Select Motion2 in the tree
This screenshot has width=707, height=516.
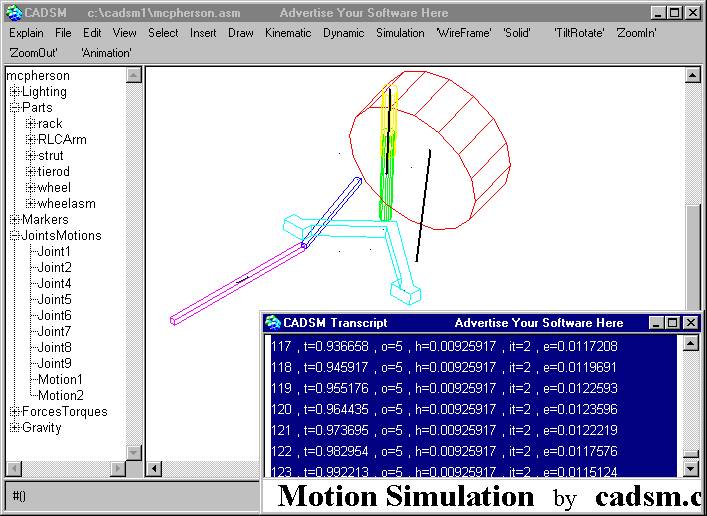(x=61, y=396)
